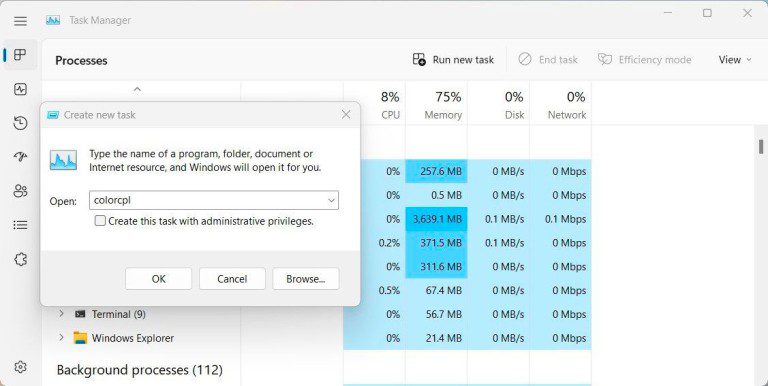Expand the Terminal (9) process group

(61, 314)
